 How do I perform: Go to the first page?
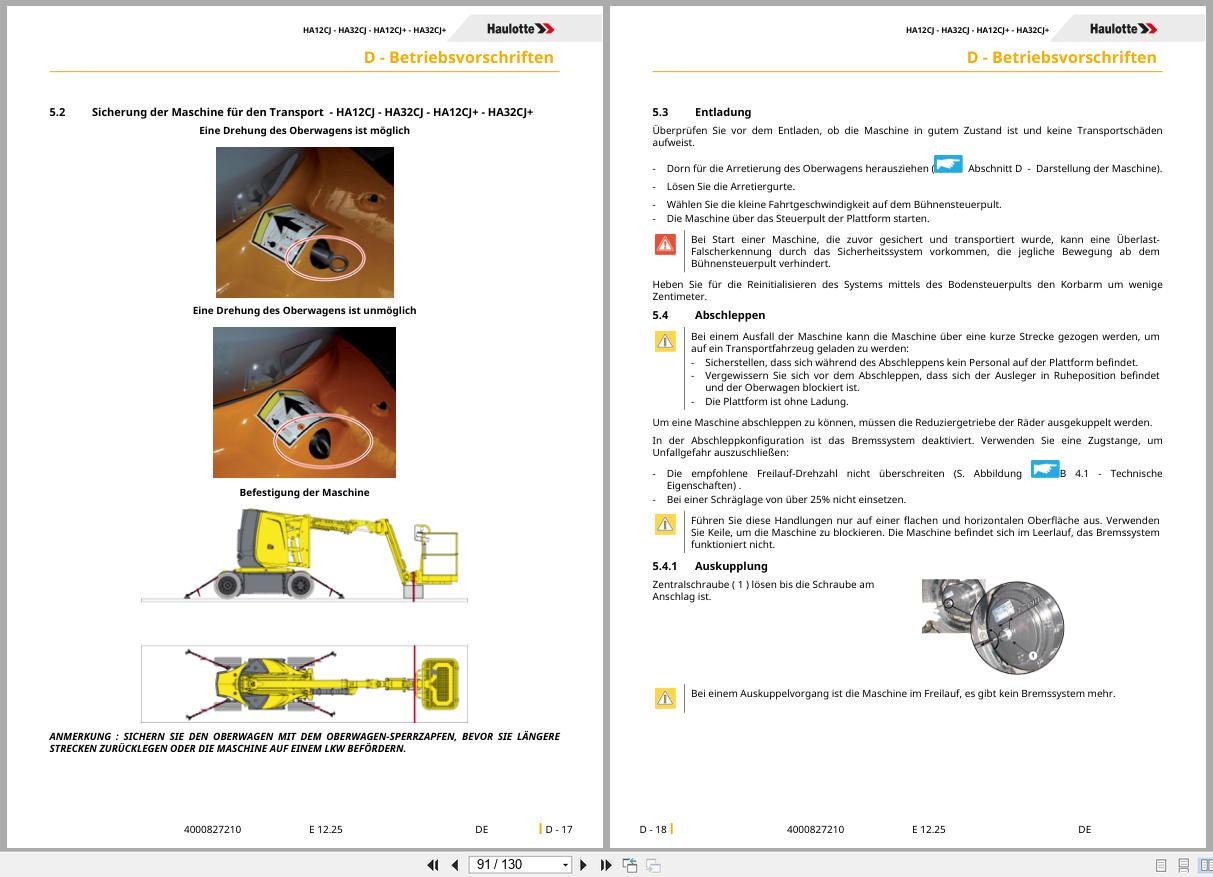[433, 865]
